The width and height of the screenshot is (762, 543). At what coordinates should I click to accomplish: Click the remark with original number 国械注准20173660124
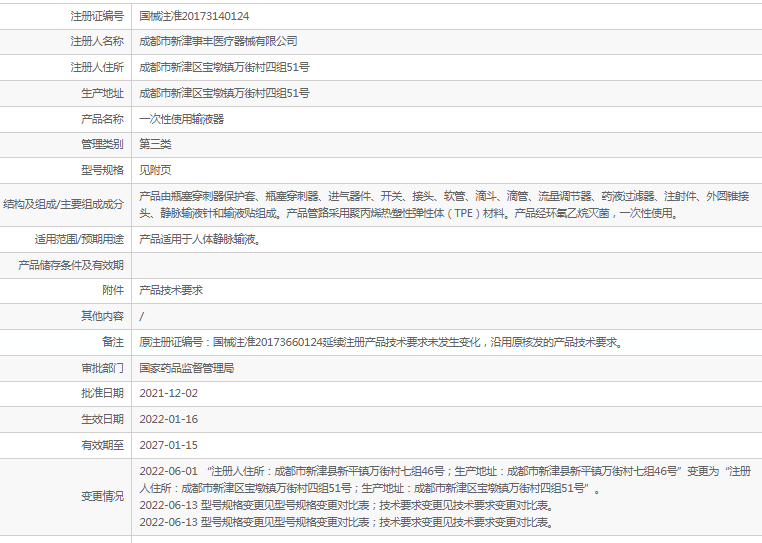(381, 342)
